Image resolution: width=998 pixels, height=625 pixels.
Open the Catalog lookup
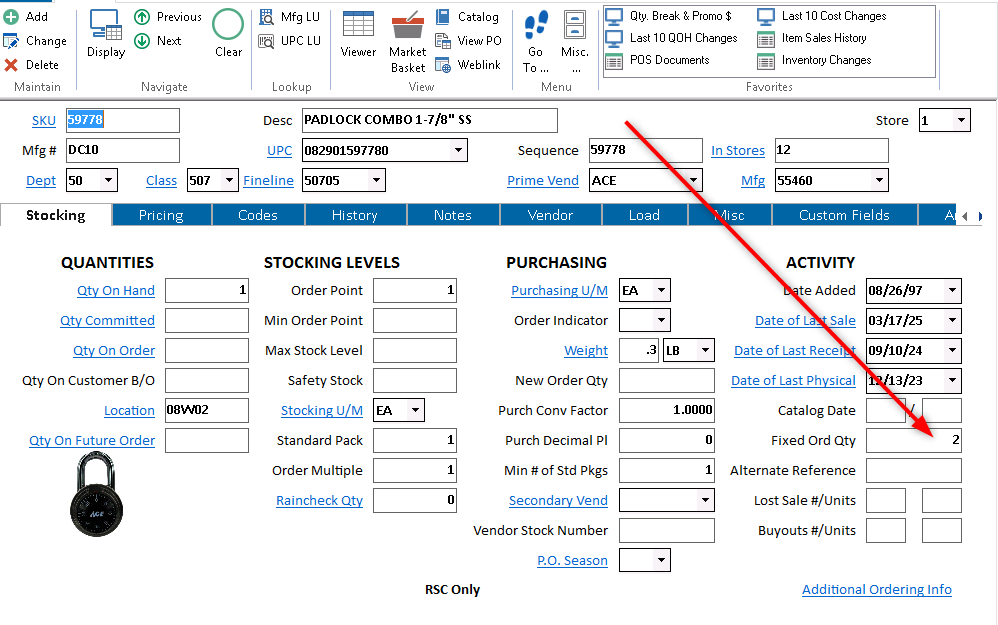click(443, 17)
